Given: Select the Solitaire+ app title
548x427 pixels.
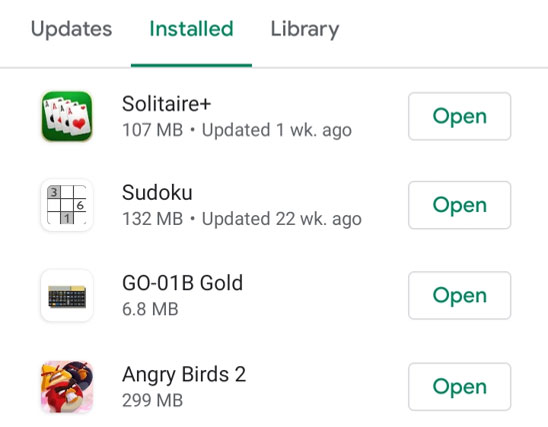Looking at the screenshot, I should click(166, 104).
